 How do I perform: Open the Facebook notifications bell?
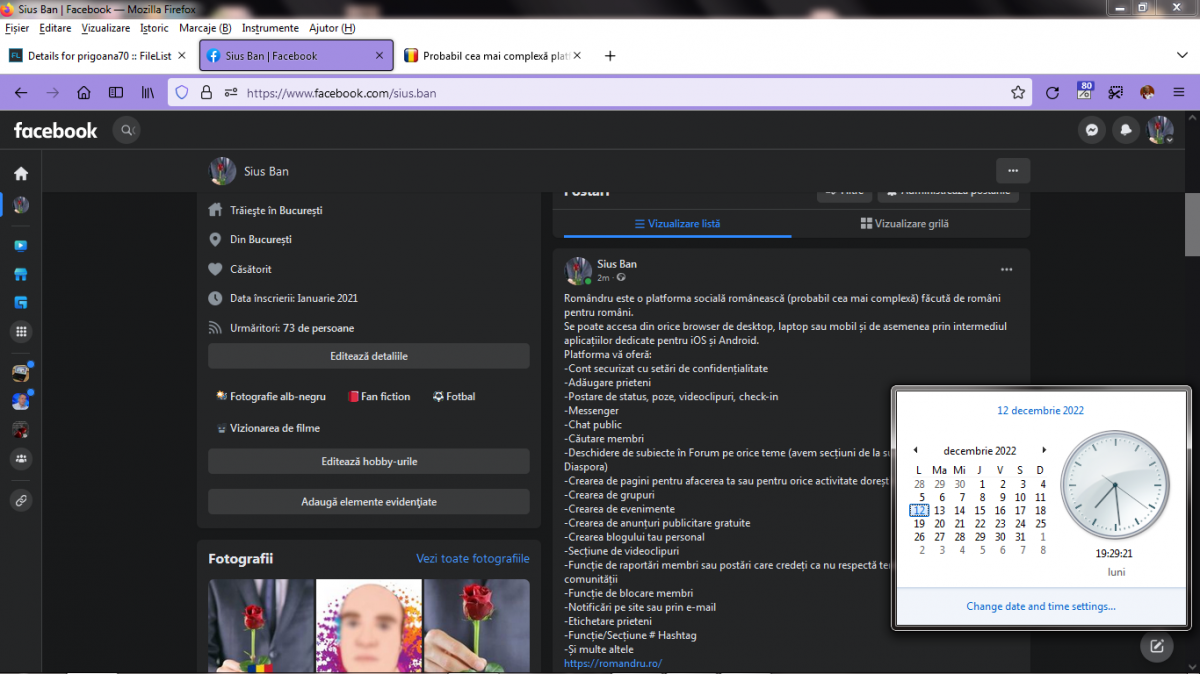coord(1127,130)
